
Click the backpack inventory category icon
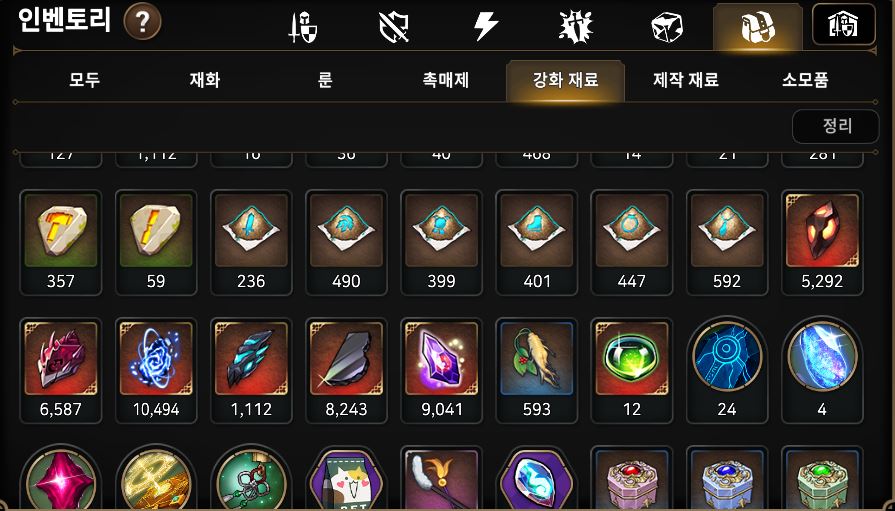click(757, 27)
